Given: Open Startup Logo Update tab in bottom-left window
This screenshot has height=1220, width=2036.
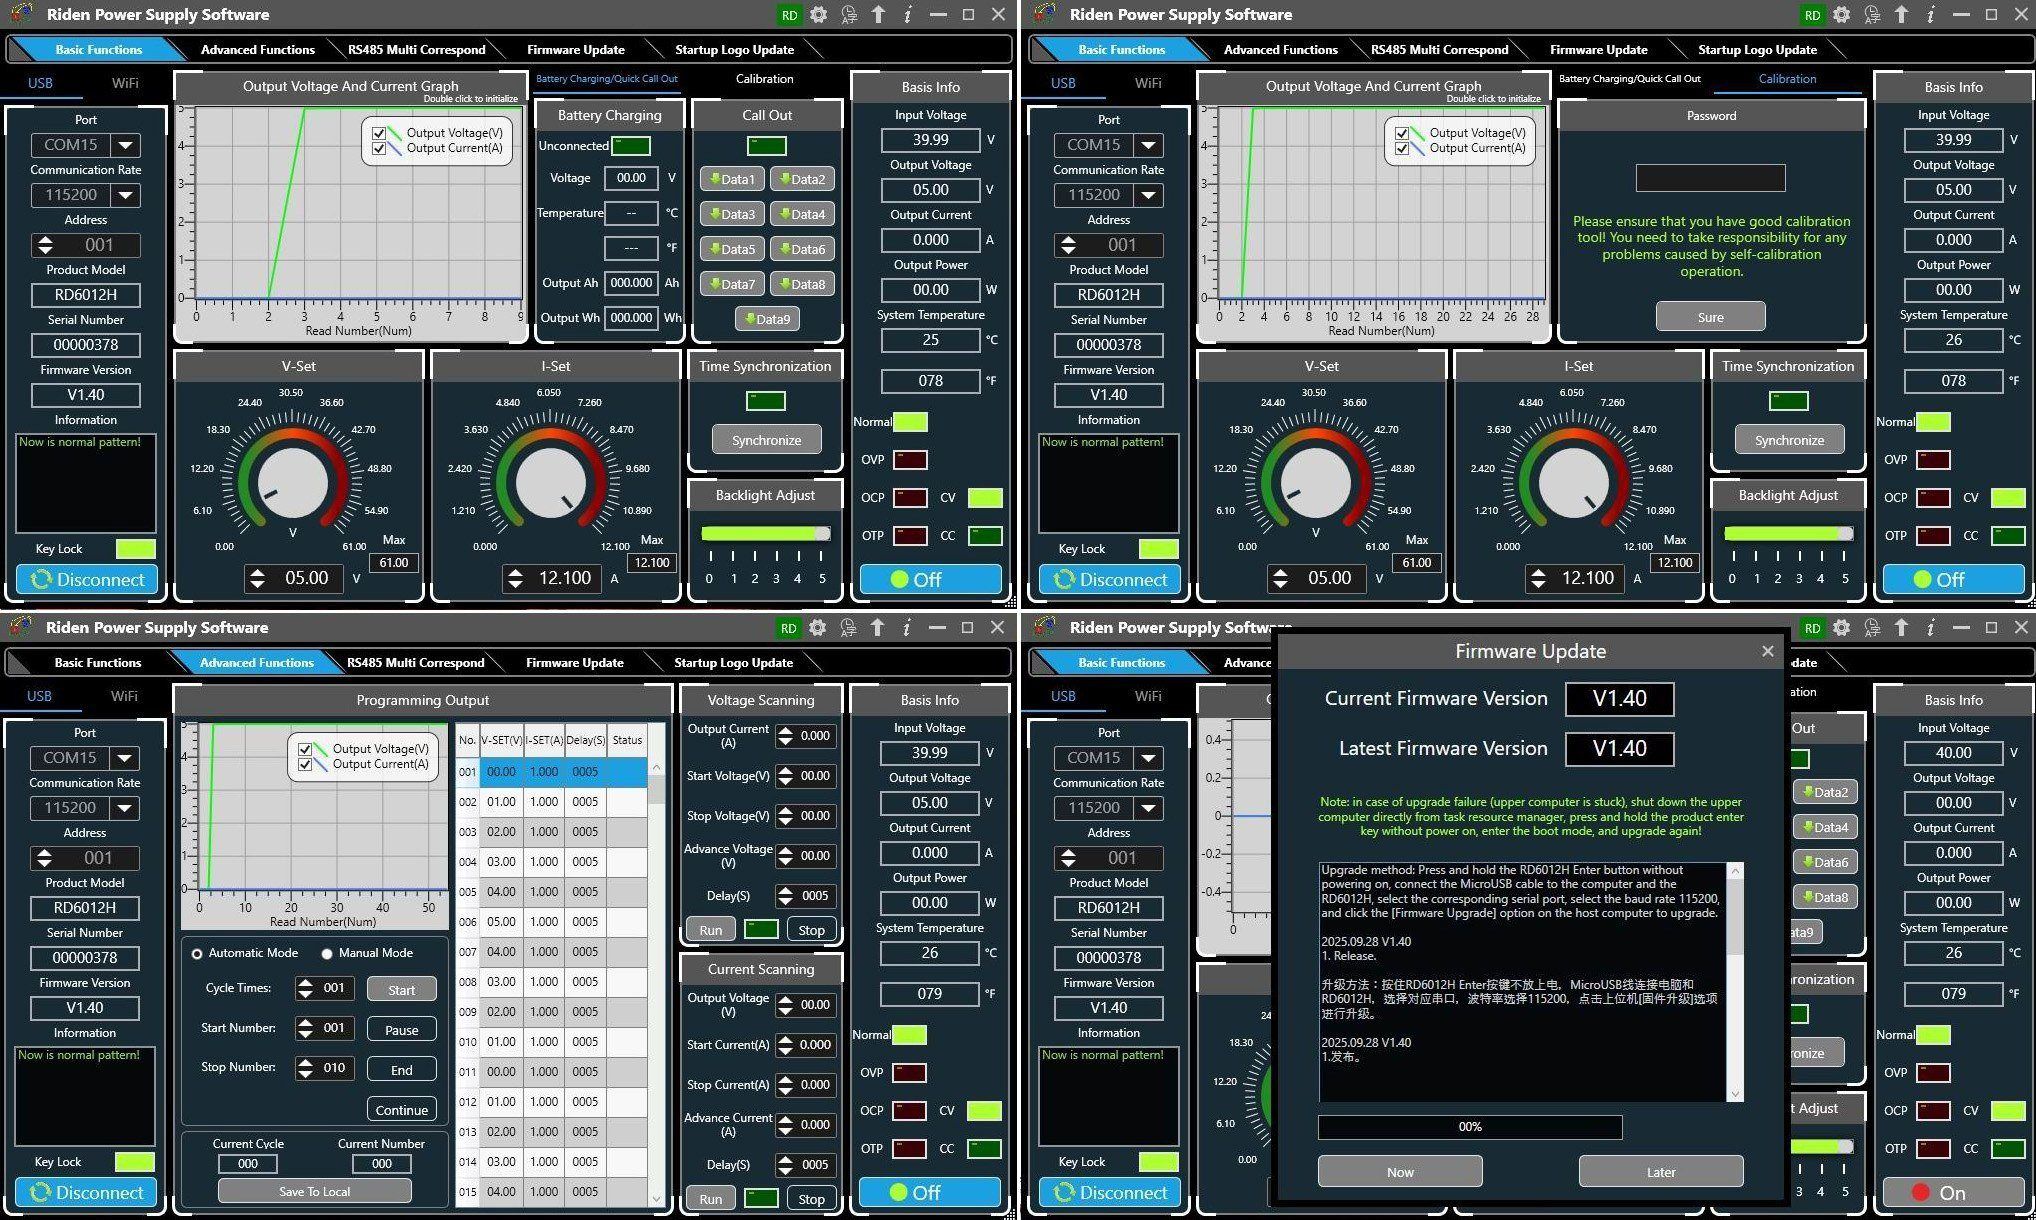Looking at the screenshot, I should [733, 662].
